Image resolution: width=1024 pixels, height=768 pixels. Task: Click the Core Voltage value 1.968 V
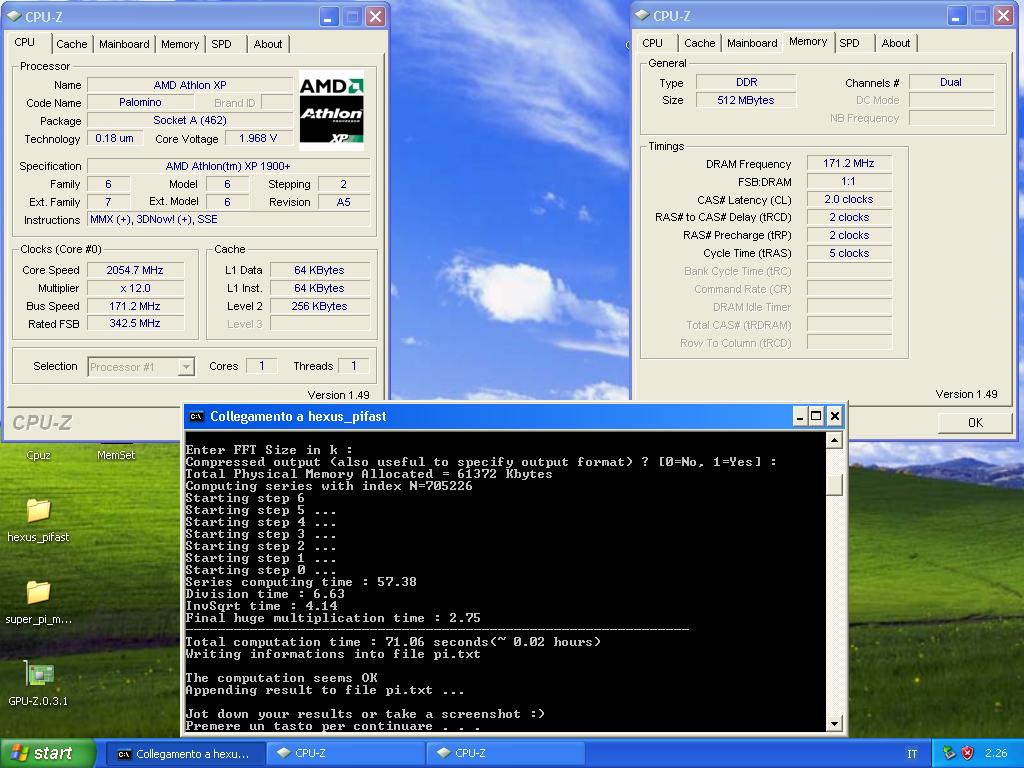[x=258, y=138]
